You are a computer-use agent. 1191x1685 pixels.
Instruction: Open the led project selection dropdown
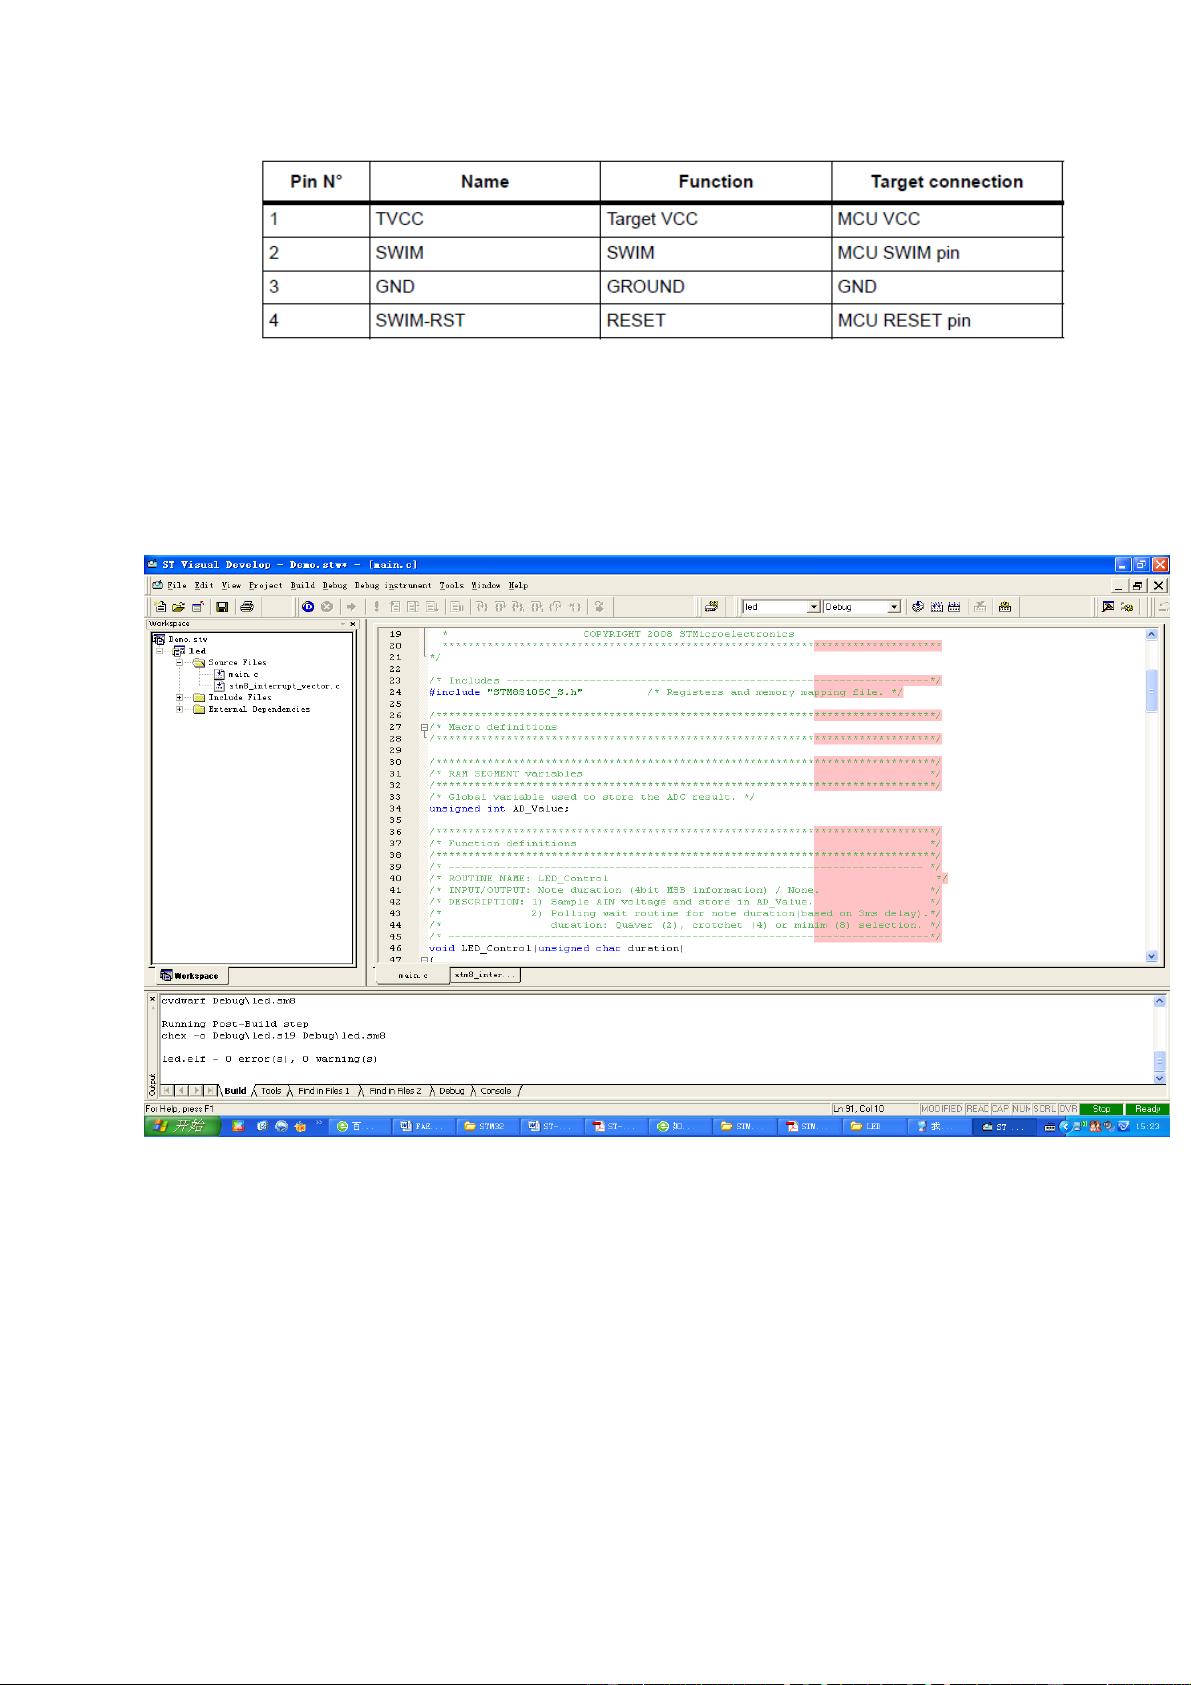click(x=814, y=607)
